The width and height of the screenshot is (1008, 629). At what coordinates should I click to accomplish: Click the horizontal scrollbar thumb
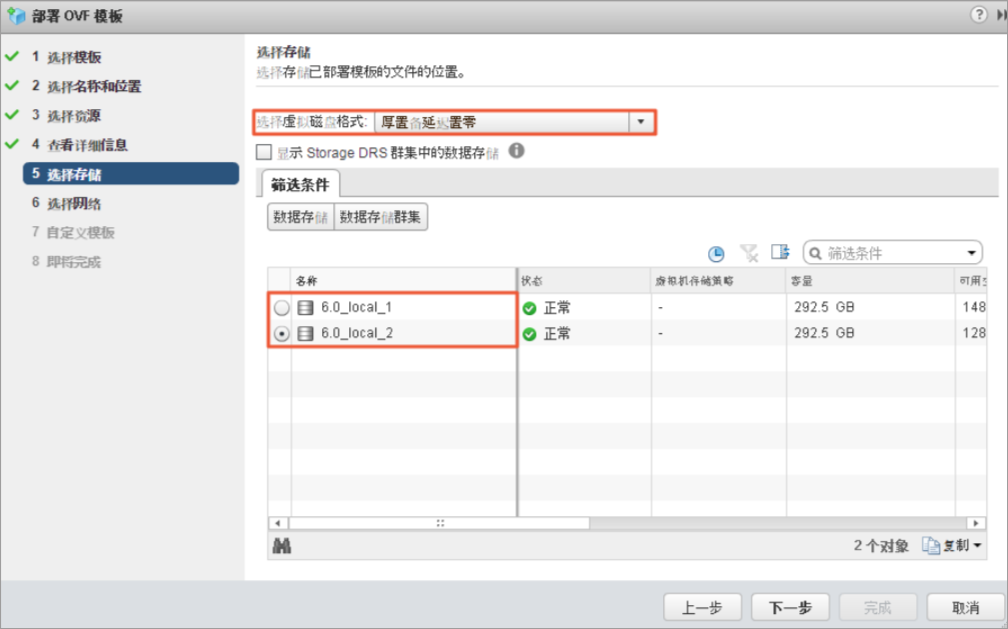pyautogui.click(x=439, y=523)
